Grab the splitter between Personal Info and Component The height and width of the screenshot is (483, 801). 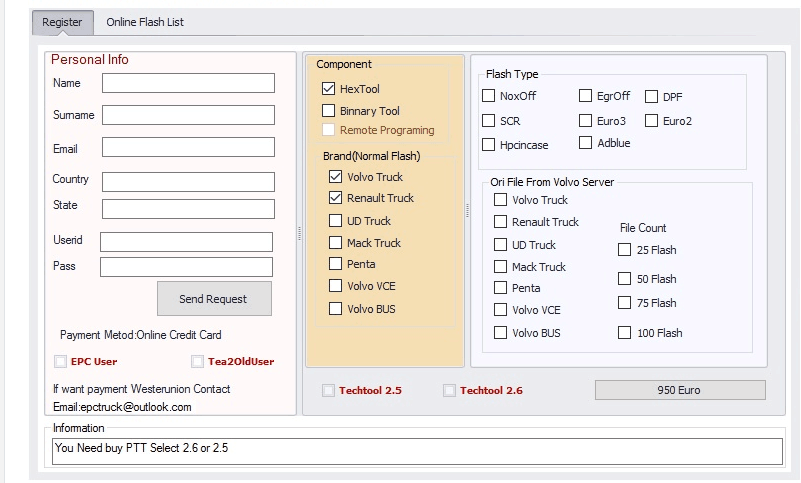(300, 233)
